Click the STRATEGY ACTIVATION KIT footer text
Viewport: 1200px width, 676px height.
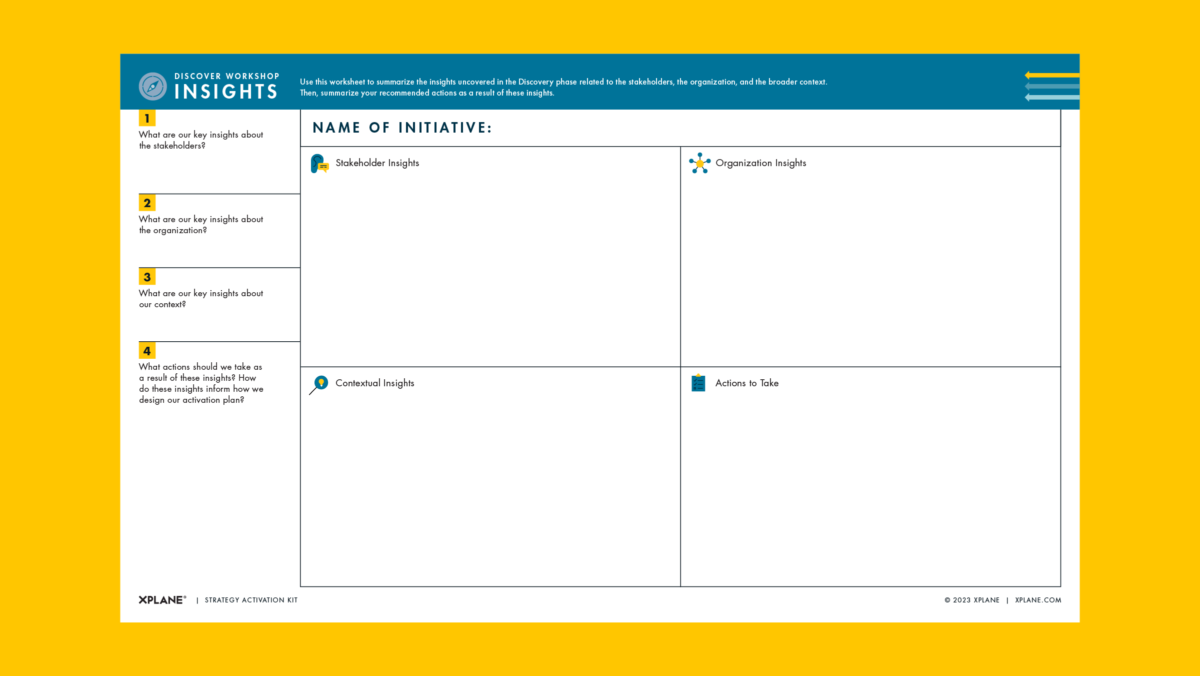[251, 600]
